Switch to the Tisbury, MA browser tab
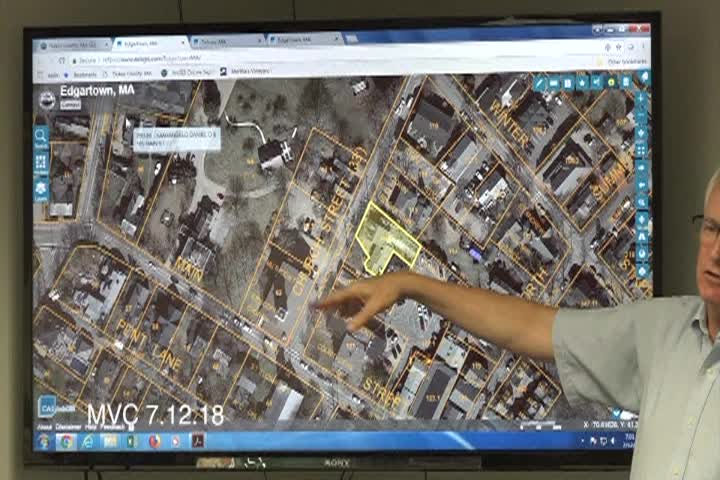The width and height of the screenshot is (720, 480). [x=226, y=41]
